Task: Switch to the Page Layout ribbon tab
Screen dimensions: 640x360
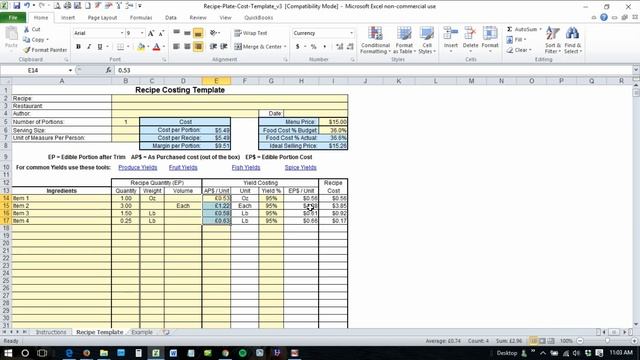Action: tap(102, 18)
